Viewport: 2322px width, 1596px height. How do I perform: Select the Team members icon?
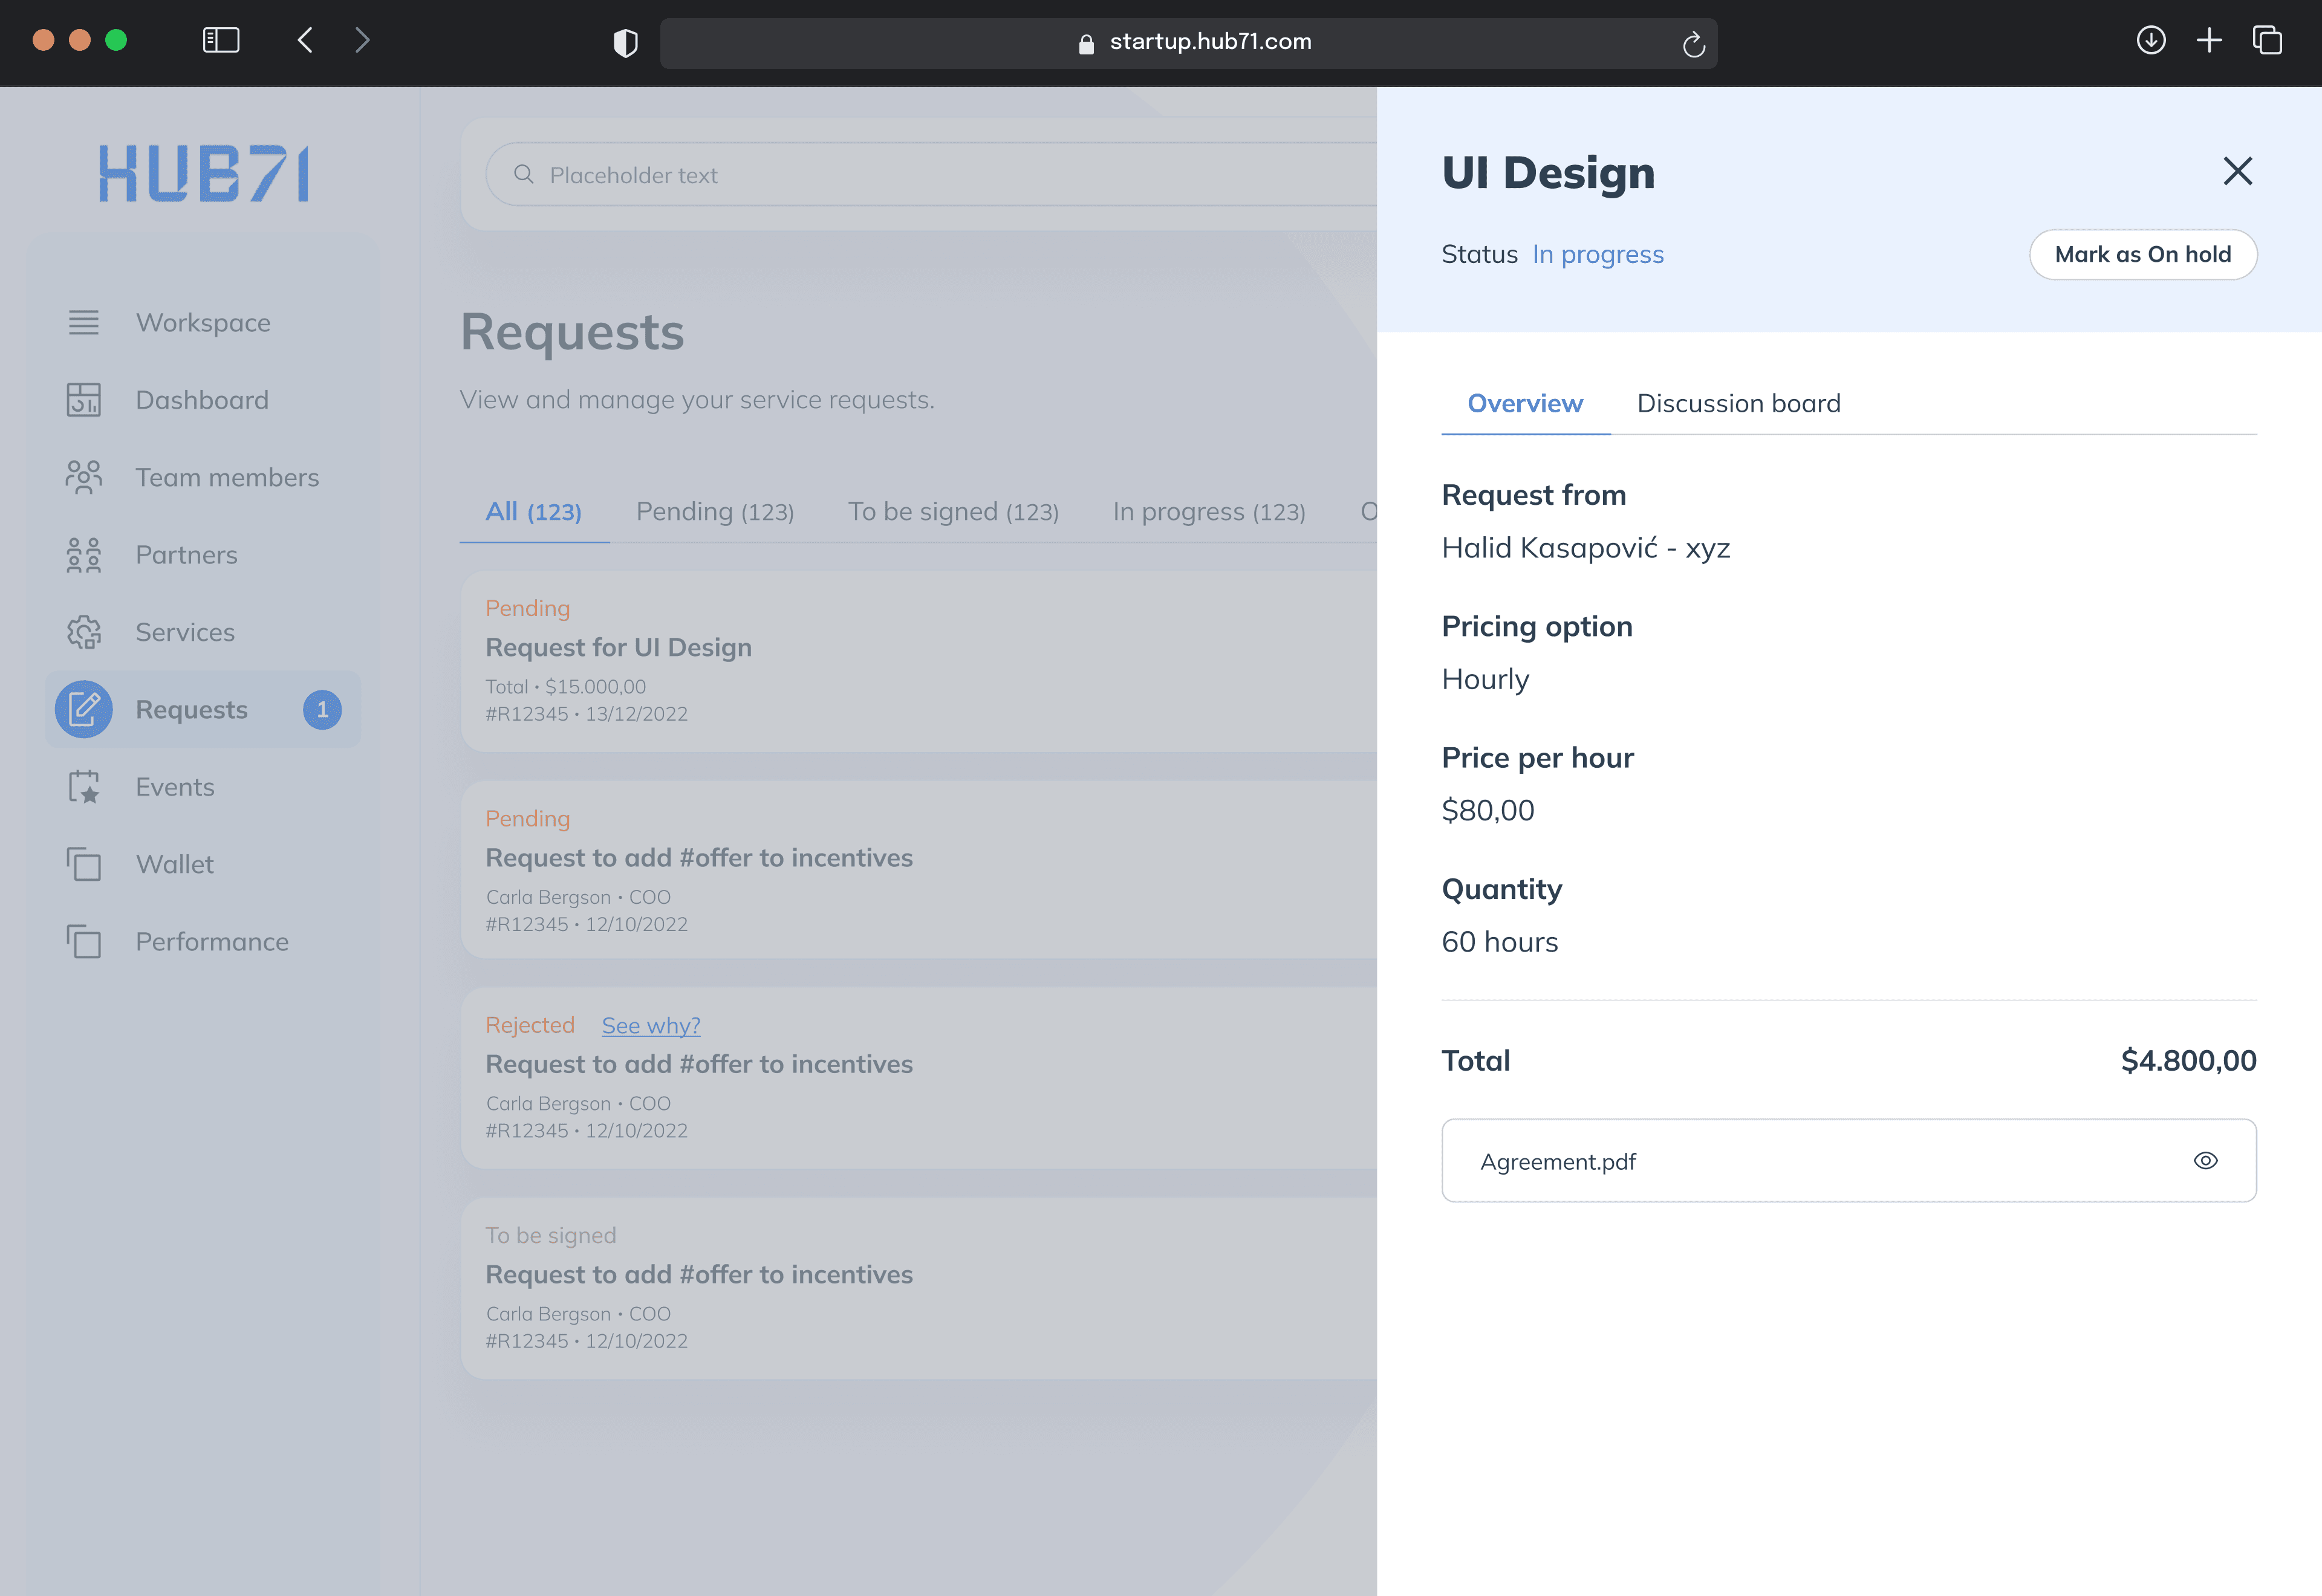click(x=84, y=477)
